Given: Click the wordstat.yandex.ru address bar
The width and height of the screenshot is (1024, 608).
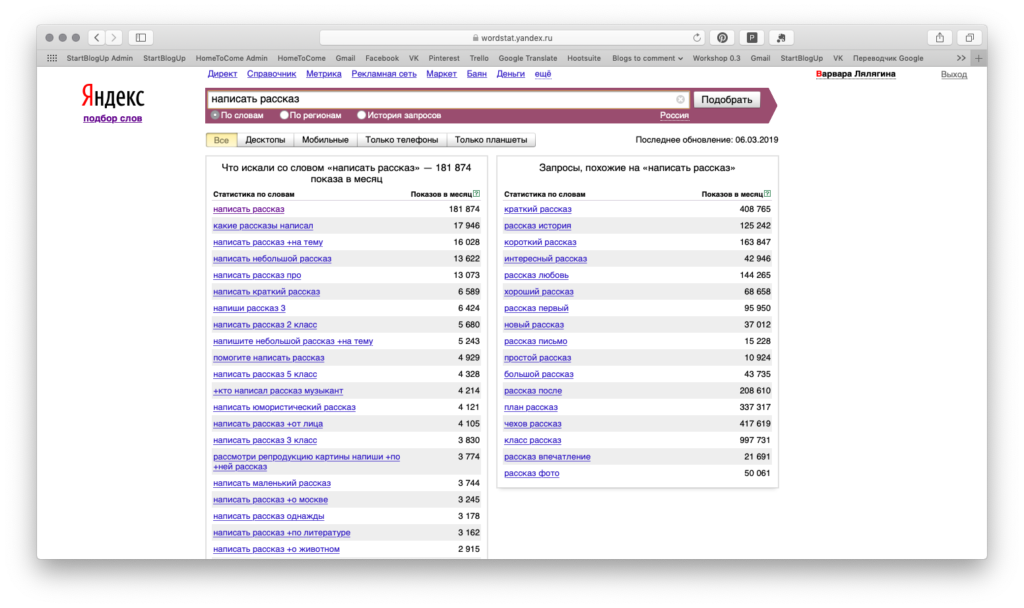Looking at the screenshot, I should [x=512, y=38].
